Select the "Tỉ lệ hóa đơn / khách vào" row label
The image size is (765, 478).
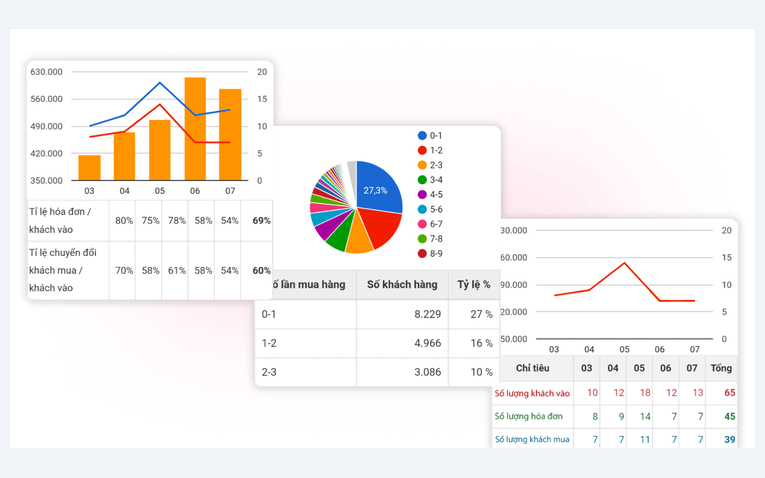pyautogui.click(x=60, y=220)
